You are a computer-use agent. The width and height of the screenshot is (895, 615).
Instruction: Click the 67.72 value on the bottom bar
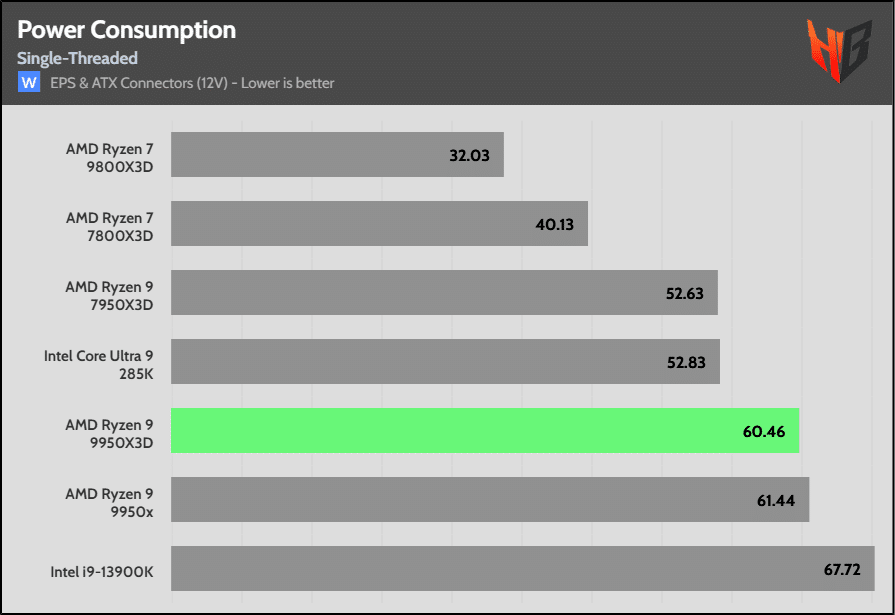tap(841, 570)
